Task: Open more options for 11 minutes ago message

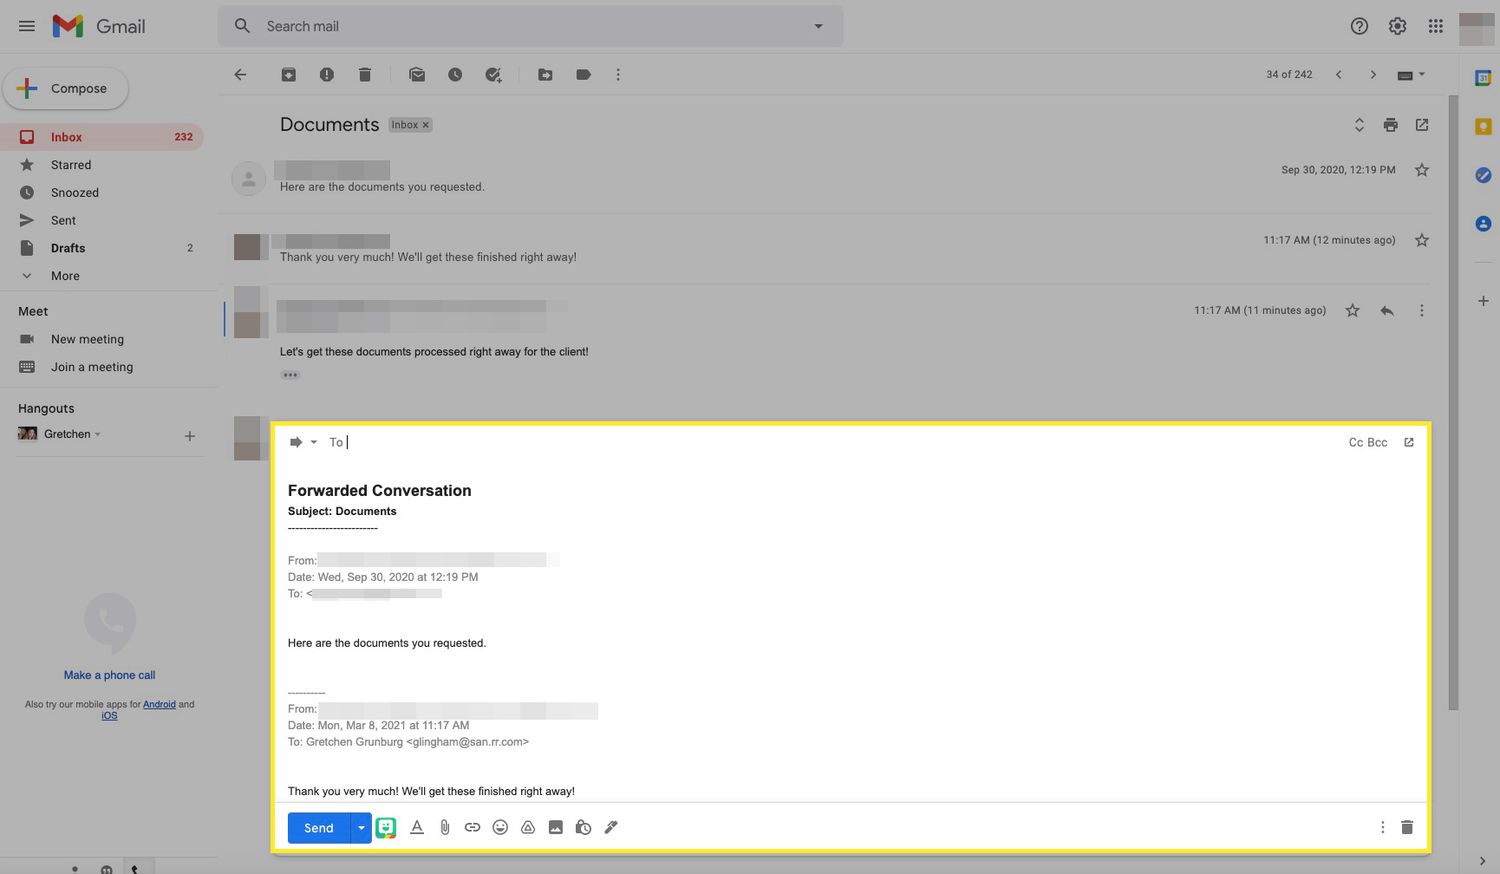Action: pyautogui.click(x=1421, y=311)
